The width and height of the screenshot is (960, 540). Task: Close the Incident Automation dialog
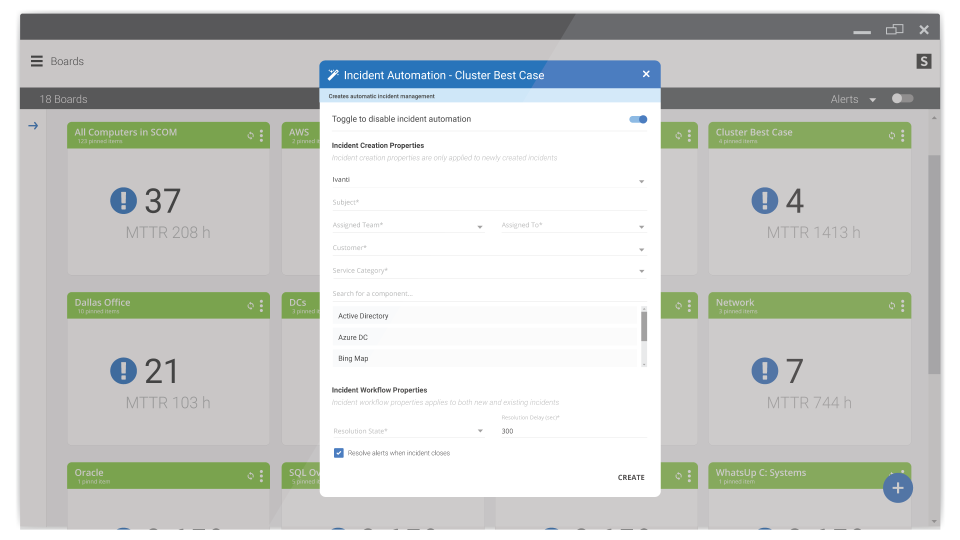(x=646, y=74)
